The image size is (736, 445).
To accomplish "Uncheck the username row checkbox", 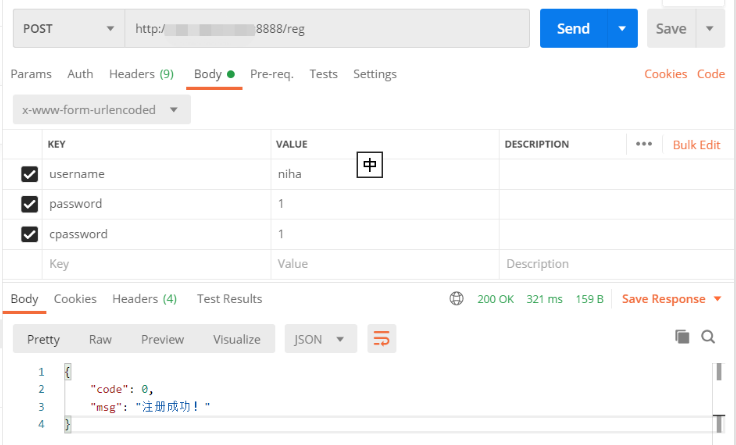I will coord(30,174).
